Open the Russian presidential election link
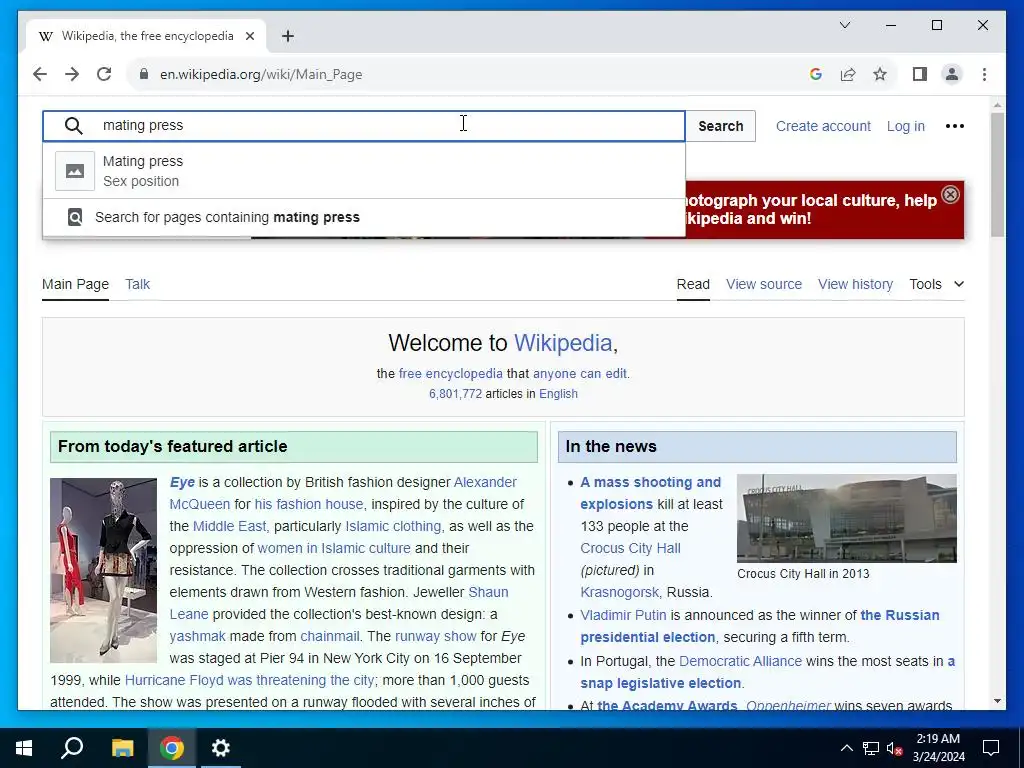Screen dimensions: 1024x768 tap(900, 615)
